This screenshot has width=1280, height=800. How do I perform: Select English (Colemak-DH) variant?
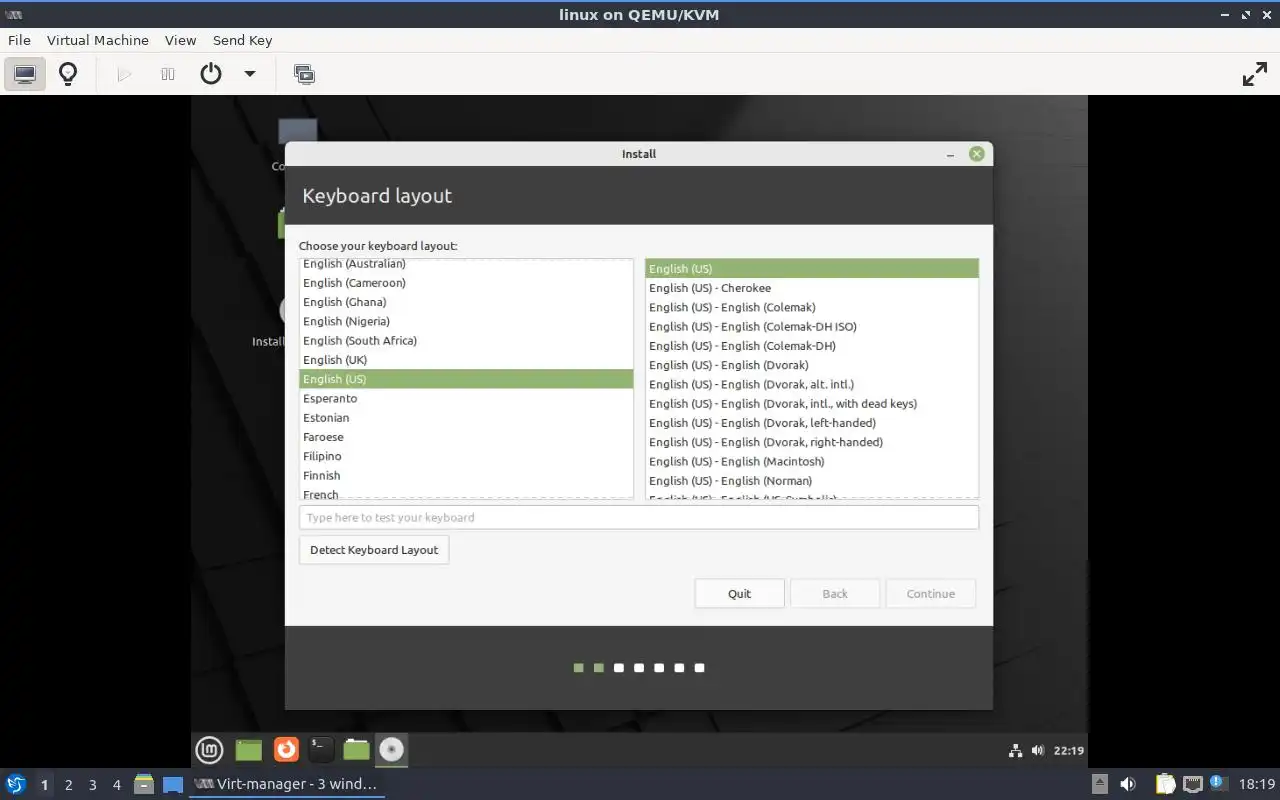point(812,346)
